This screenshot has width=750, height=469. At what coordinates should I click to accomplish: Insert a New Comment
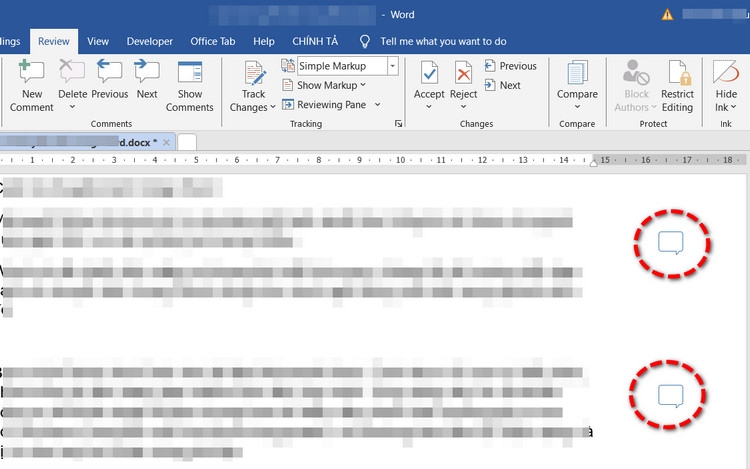[32, 86]
